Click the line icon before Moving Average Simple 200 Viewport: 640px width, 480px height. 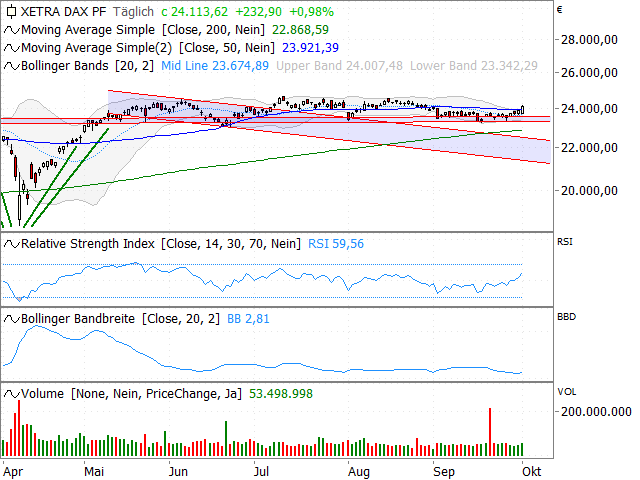[12, 30]
